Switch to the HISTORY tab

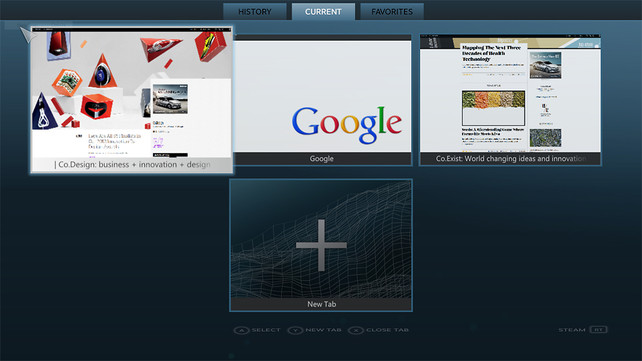click(255, 11)
